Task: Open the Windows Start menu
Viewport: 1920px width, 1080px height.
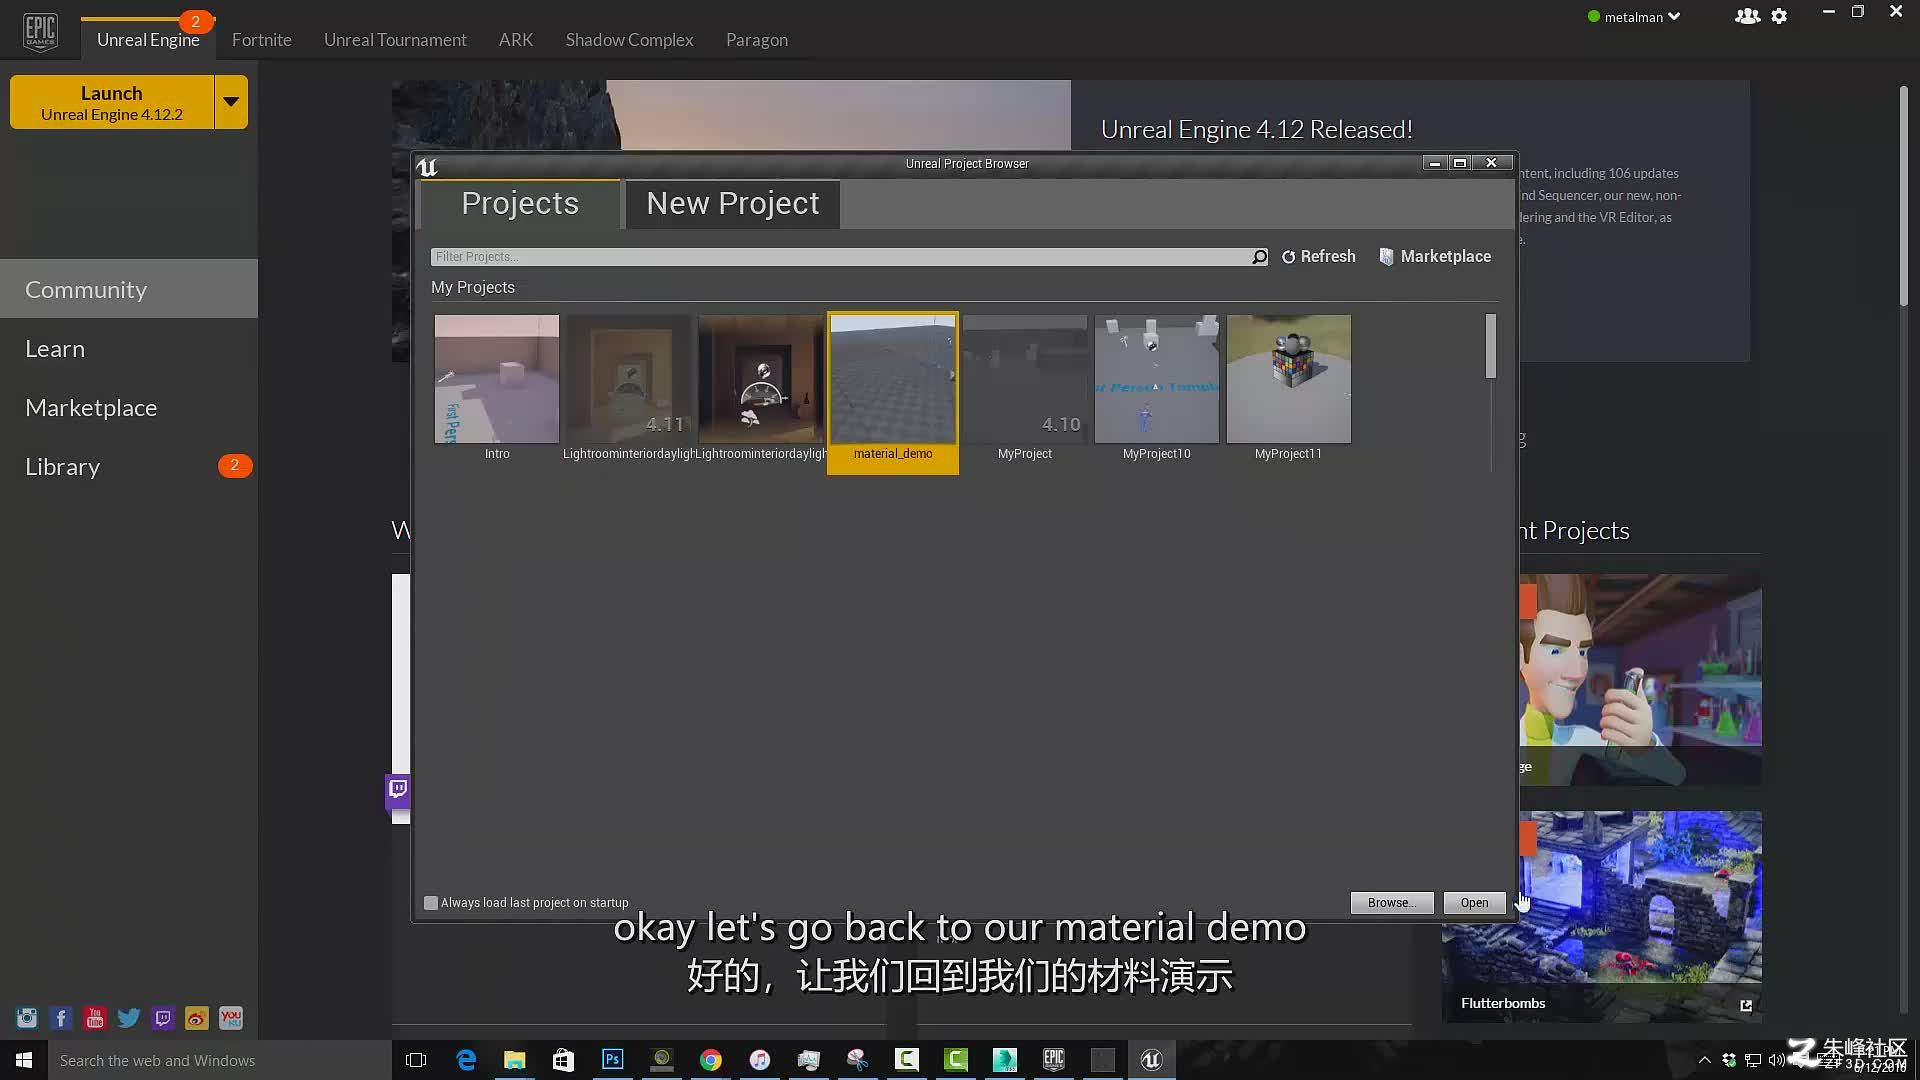Action: [x=24, y=1060]
